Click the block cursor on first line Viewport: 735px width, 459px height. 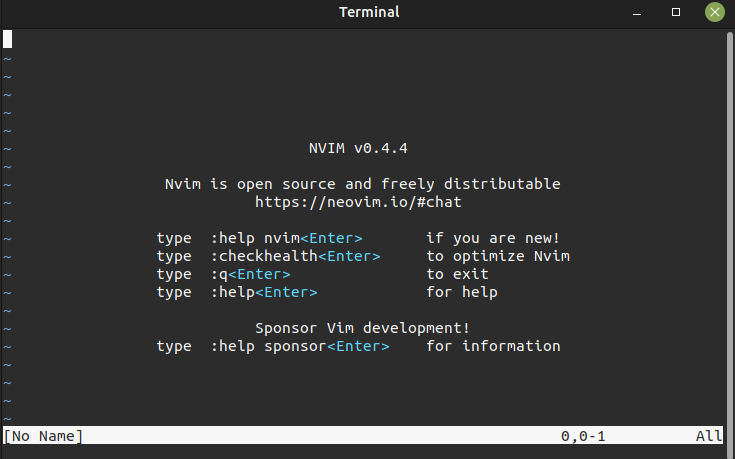[x=8, y=39]
